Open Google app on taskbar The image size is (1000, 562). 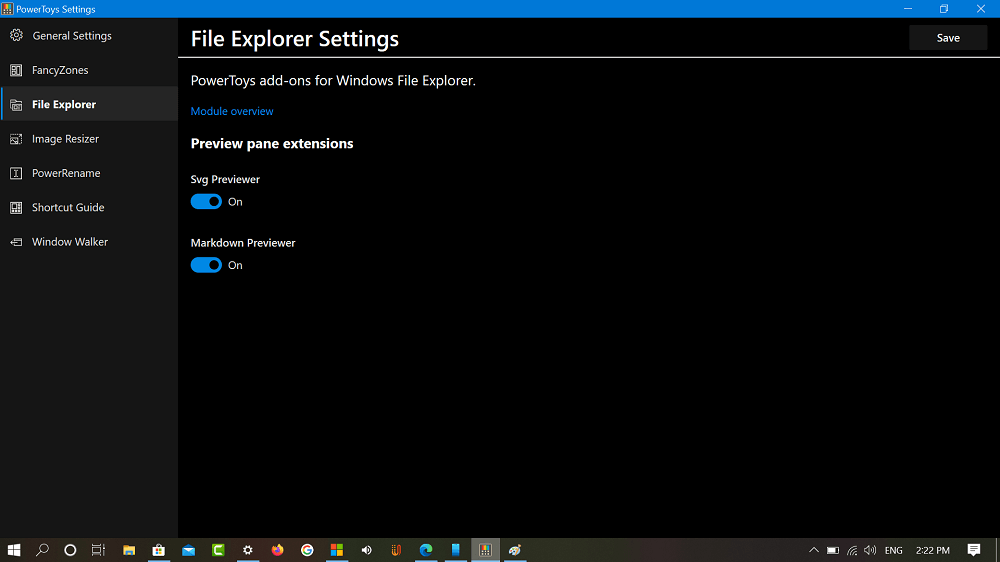[x=307, y=550]
